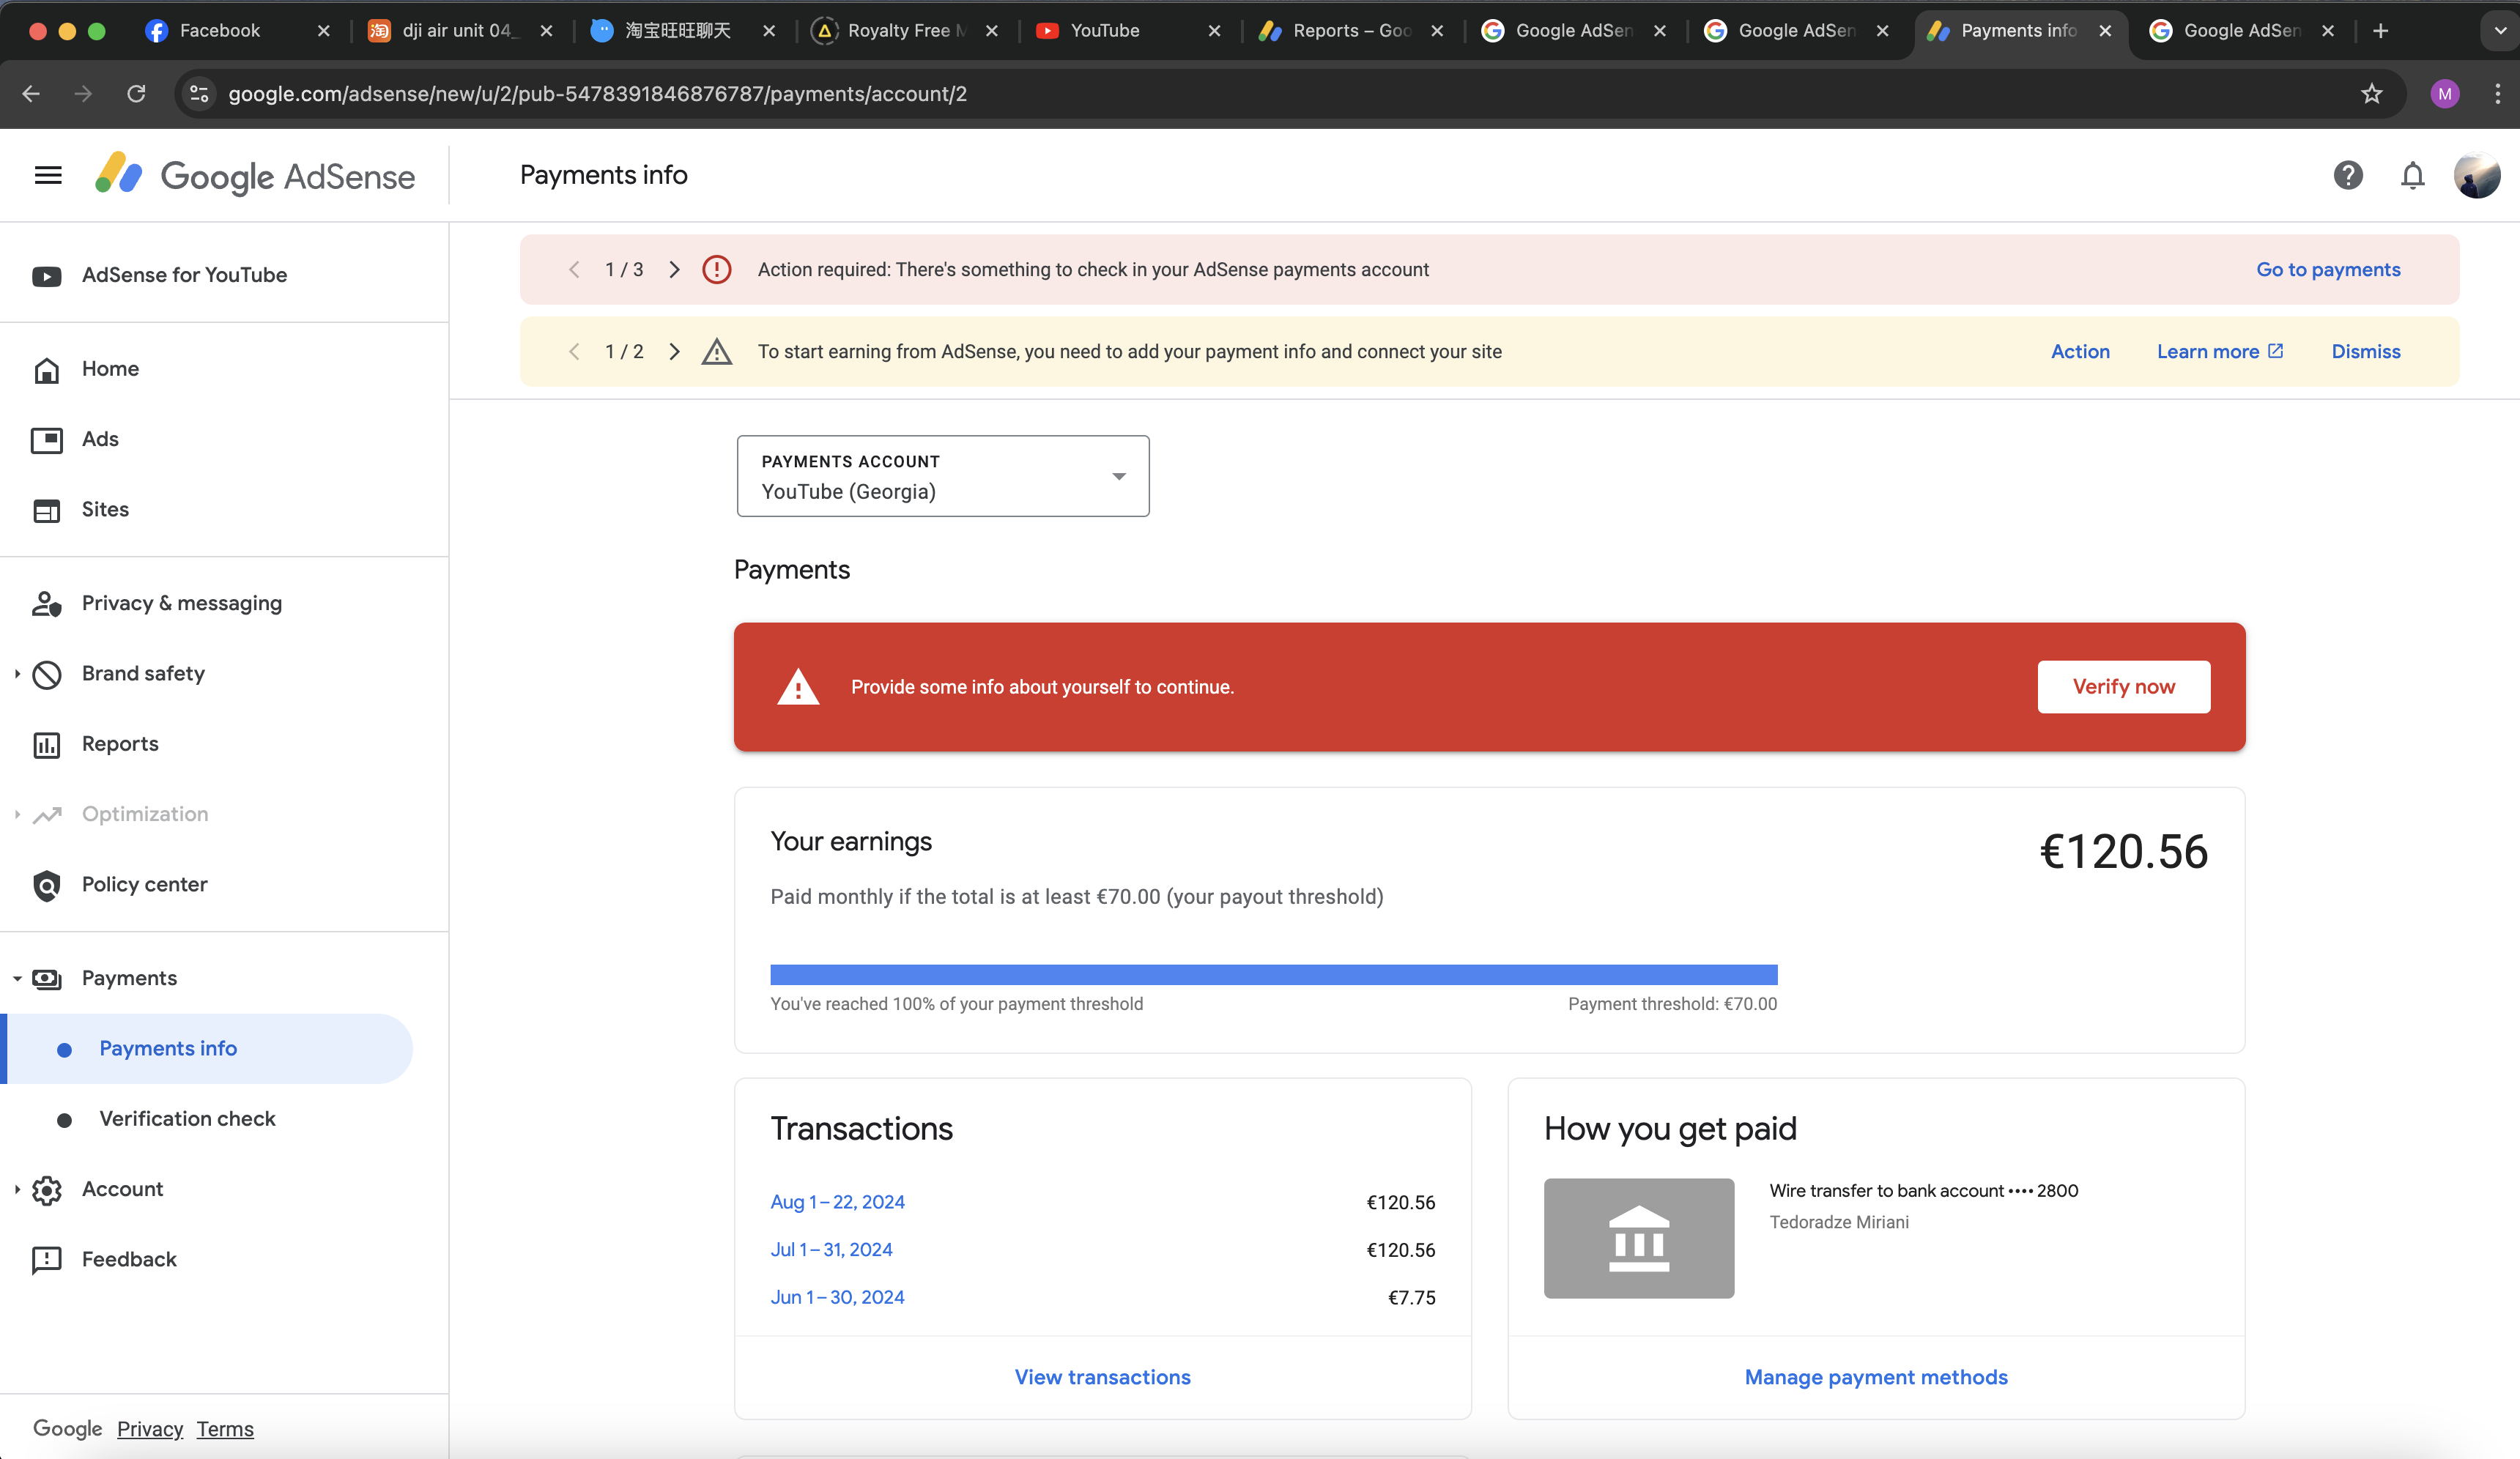Open the Policy center shield icon
This screenshot has width=2520, height=1459.
pos(47,885)
